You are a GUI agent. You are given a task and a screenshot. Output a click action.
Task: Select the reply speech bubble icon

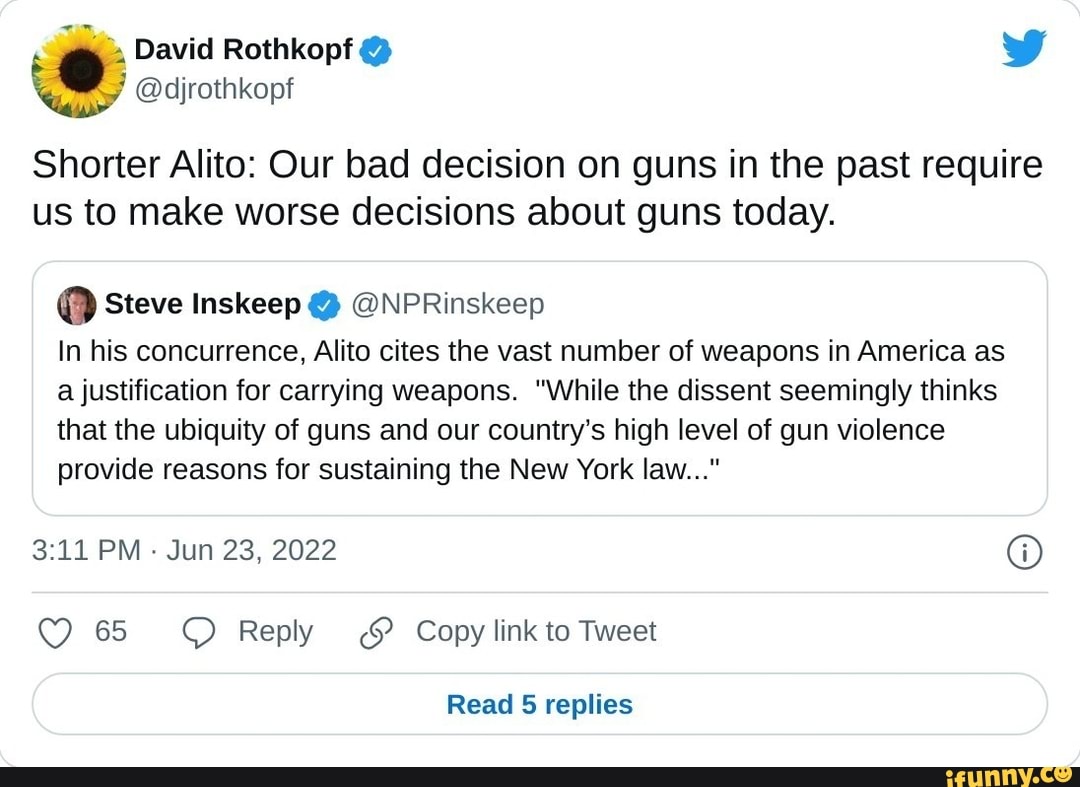(199, 632)
